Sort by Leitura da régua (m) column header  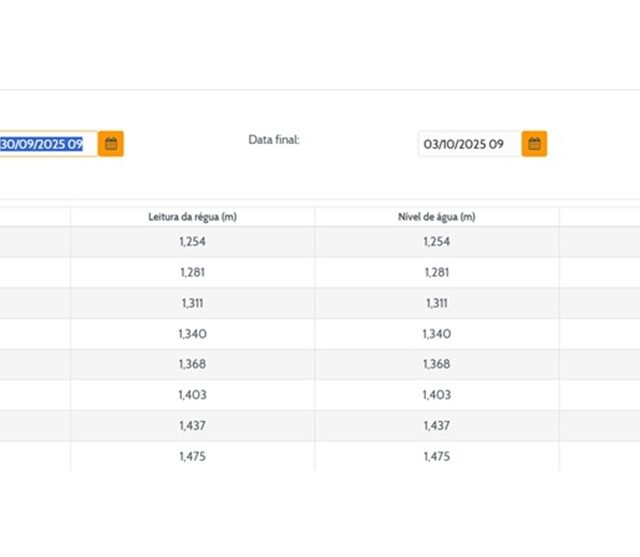192,217
